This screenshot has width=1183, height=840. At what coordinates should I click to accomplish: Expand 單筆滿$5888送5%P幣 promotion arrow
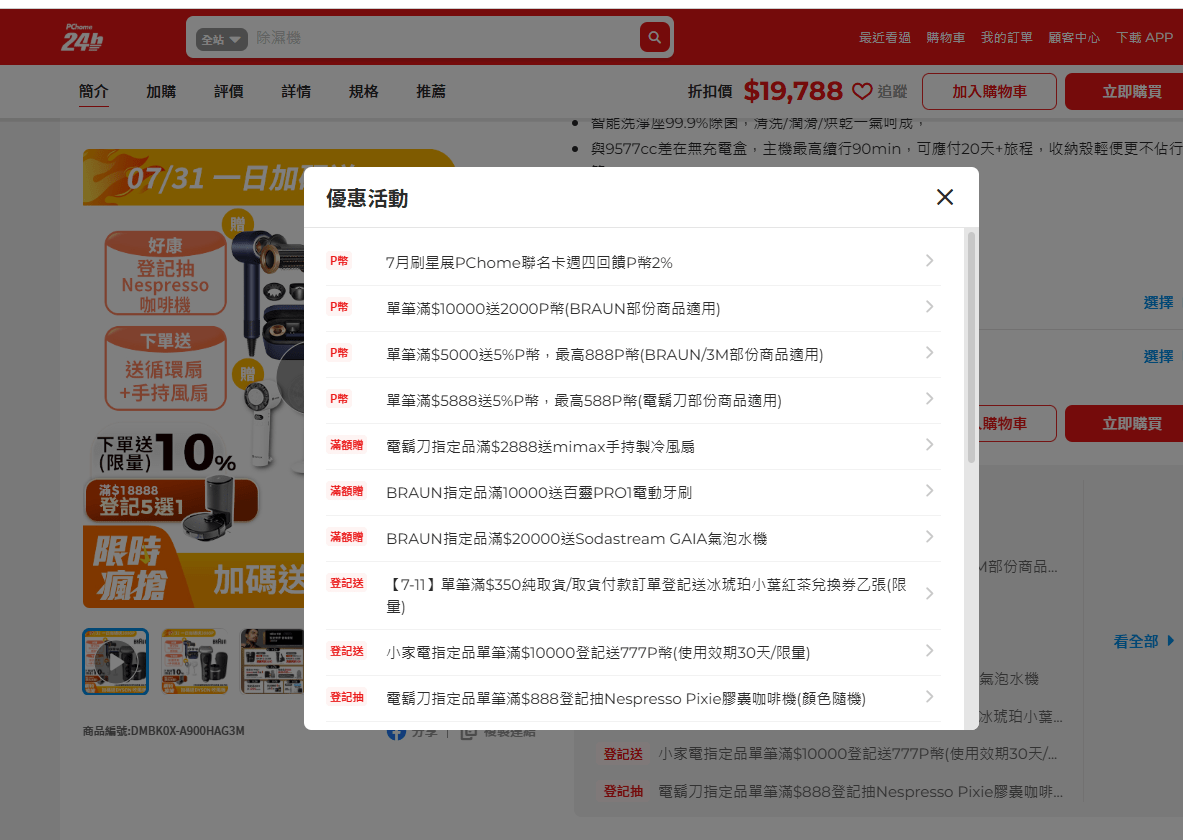930,399
